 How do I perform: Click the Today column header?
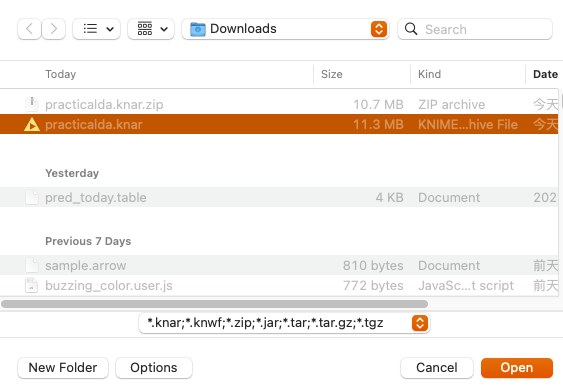[x=61, y=74]
